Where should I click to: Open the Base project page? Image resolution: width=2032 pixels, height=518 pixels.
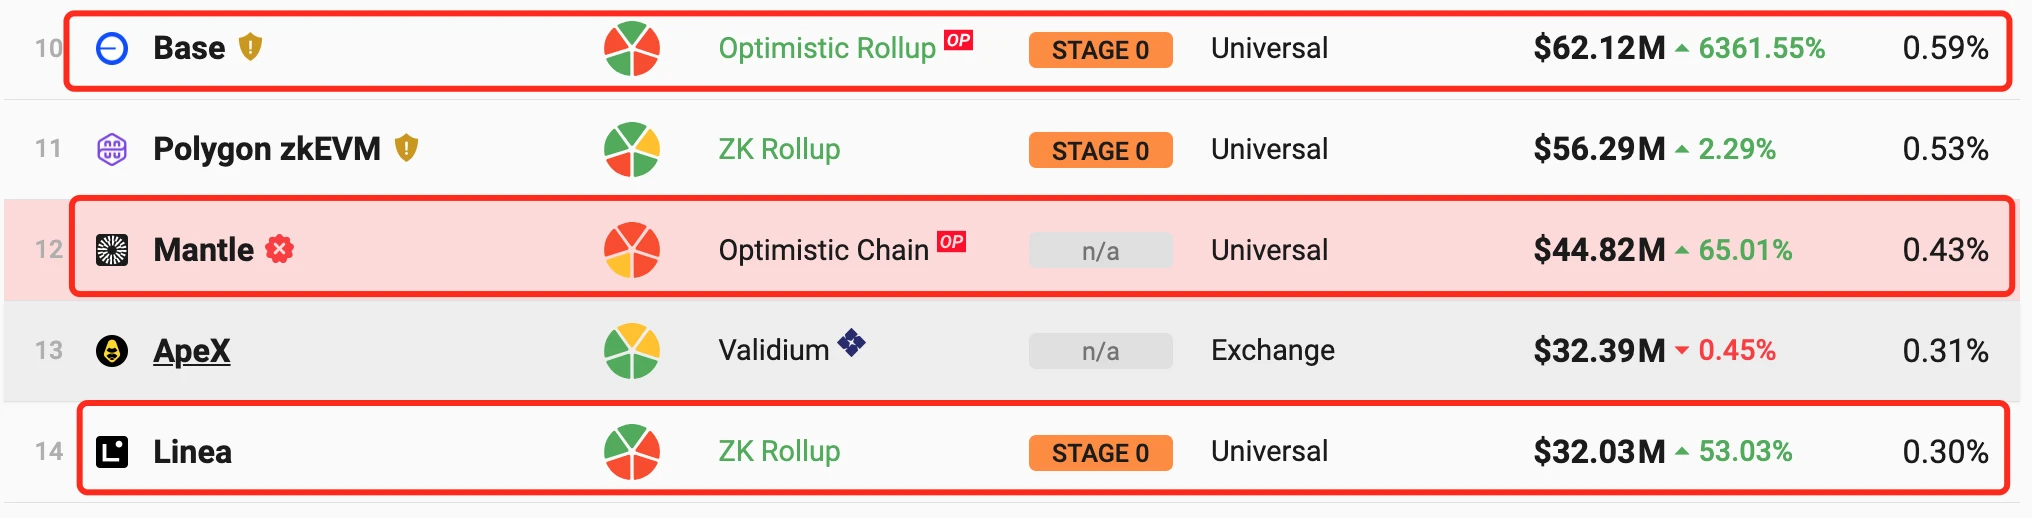(x=189, y=48)
